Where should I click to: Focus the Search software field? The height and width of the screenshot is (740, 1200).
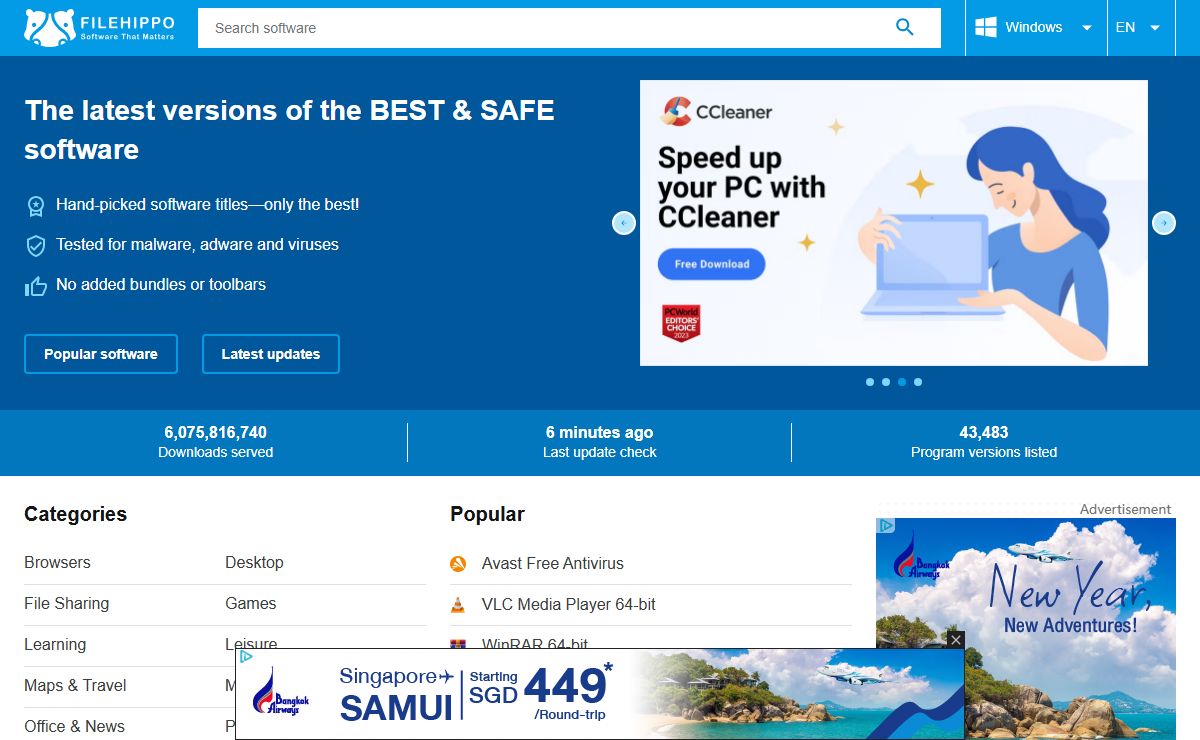pyautogui.click(x=569, y=28)
